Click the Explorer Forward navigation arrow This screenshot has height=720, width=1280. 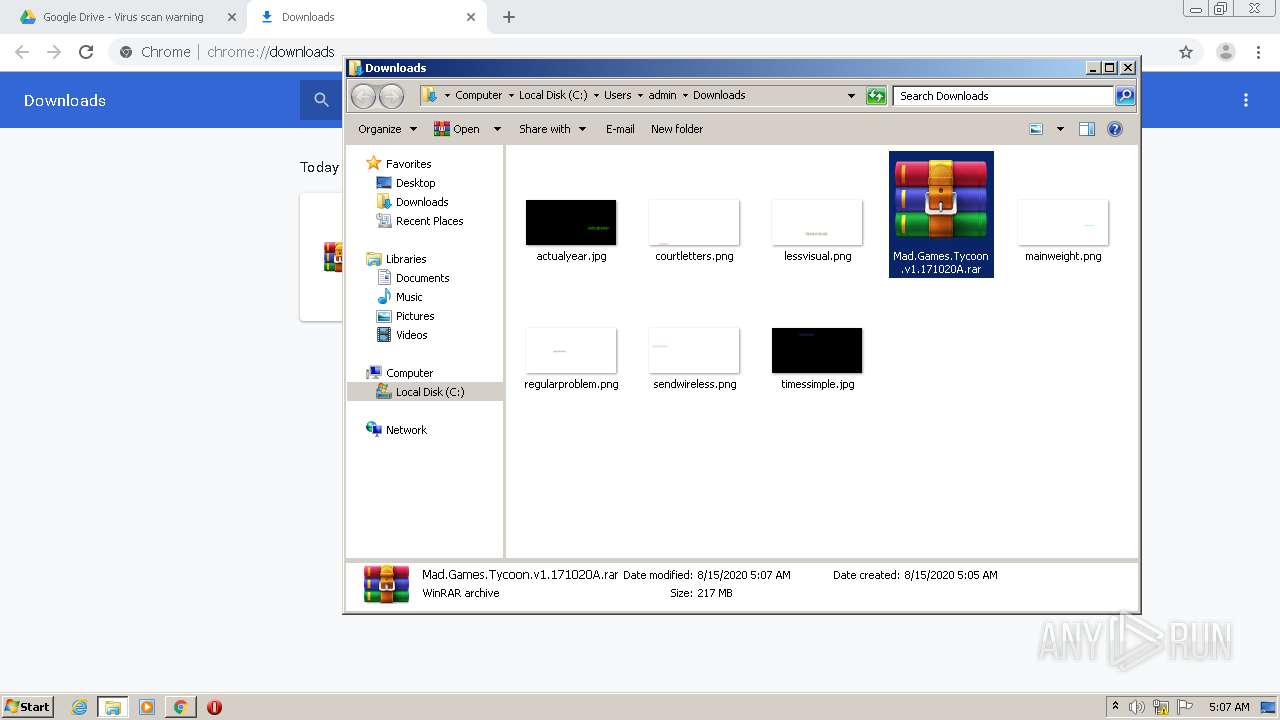coord(391,96)
